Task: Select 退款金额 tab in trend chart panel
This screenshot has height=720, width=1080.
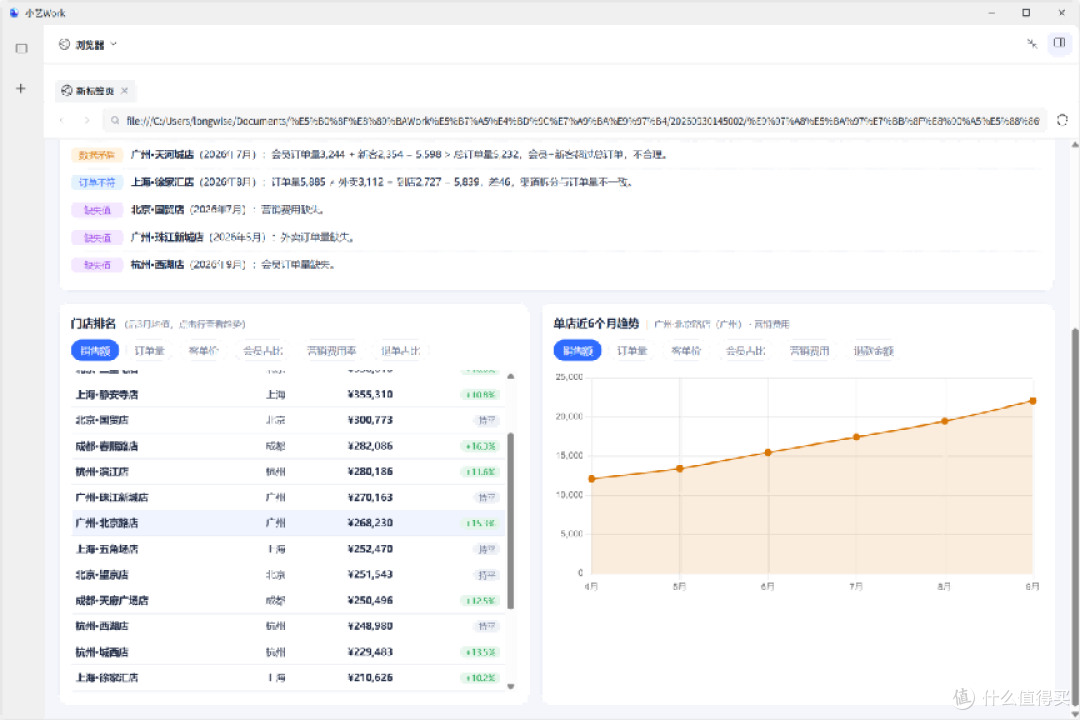Action: point(874,351)
